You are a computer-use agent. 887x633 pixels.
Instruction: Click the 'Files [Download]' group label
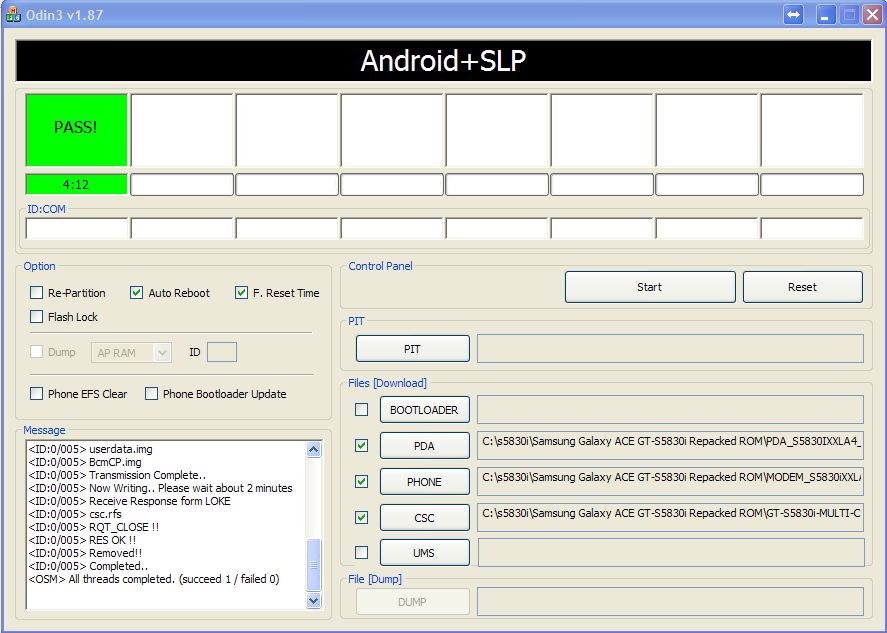[387, 383]
